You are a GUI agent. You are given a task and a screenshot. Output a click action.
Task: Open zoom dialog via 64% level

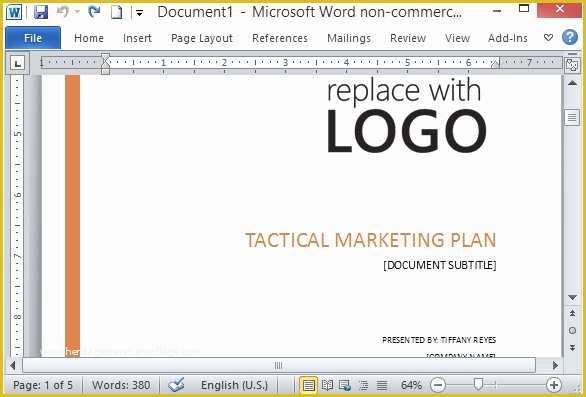click(x=411, y=385)
